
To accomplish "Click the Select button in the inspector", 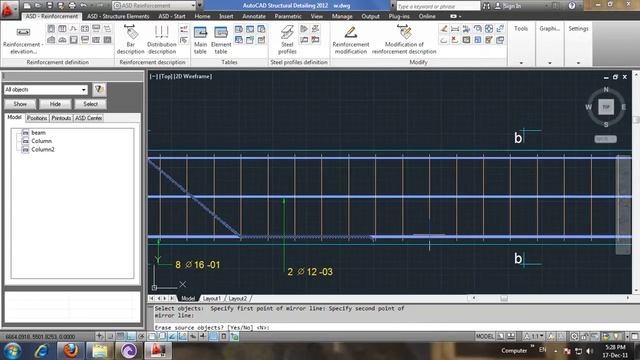I will [91, 104].
